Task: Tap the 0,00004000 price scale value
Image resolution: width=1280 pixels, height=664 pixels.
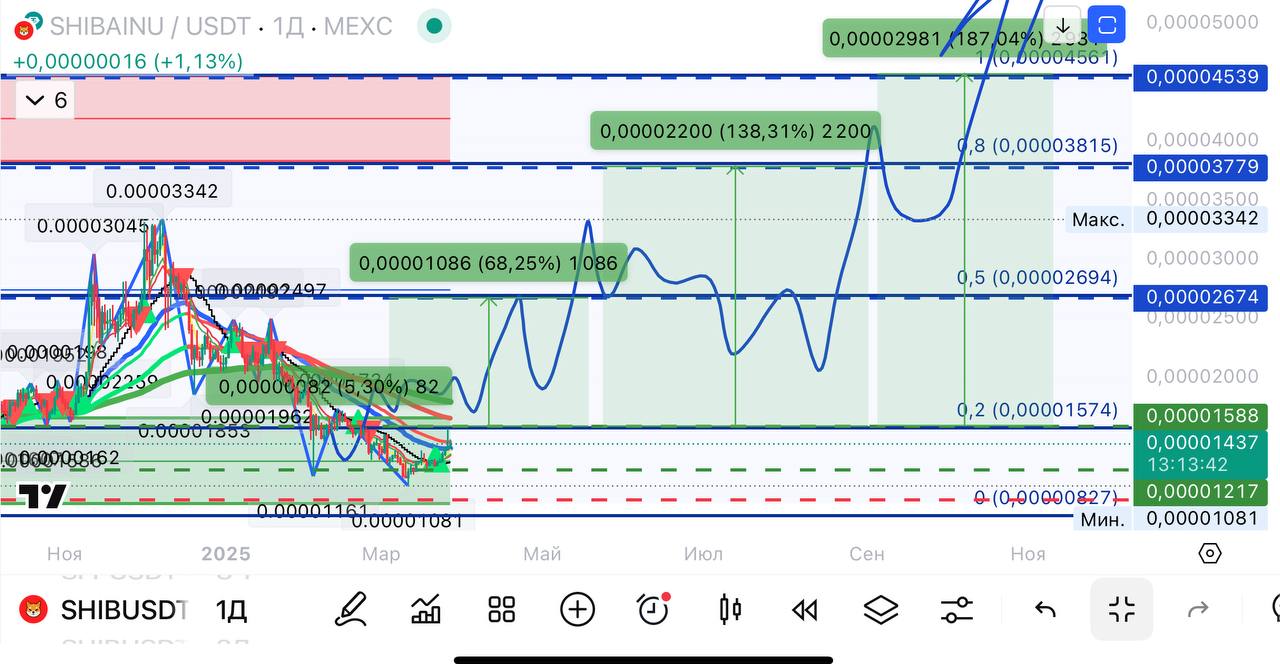Action: pos(1202,139)
